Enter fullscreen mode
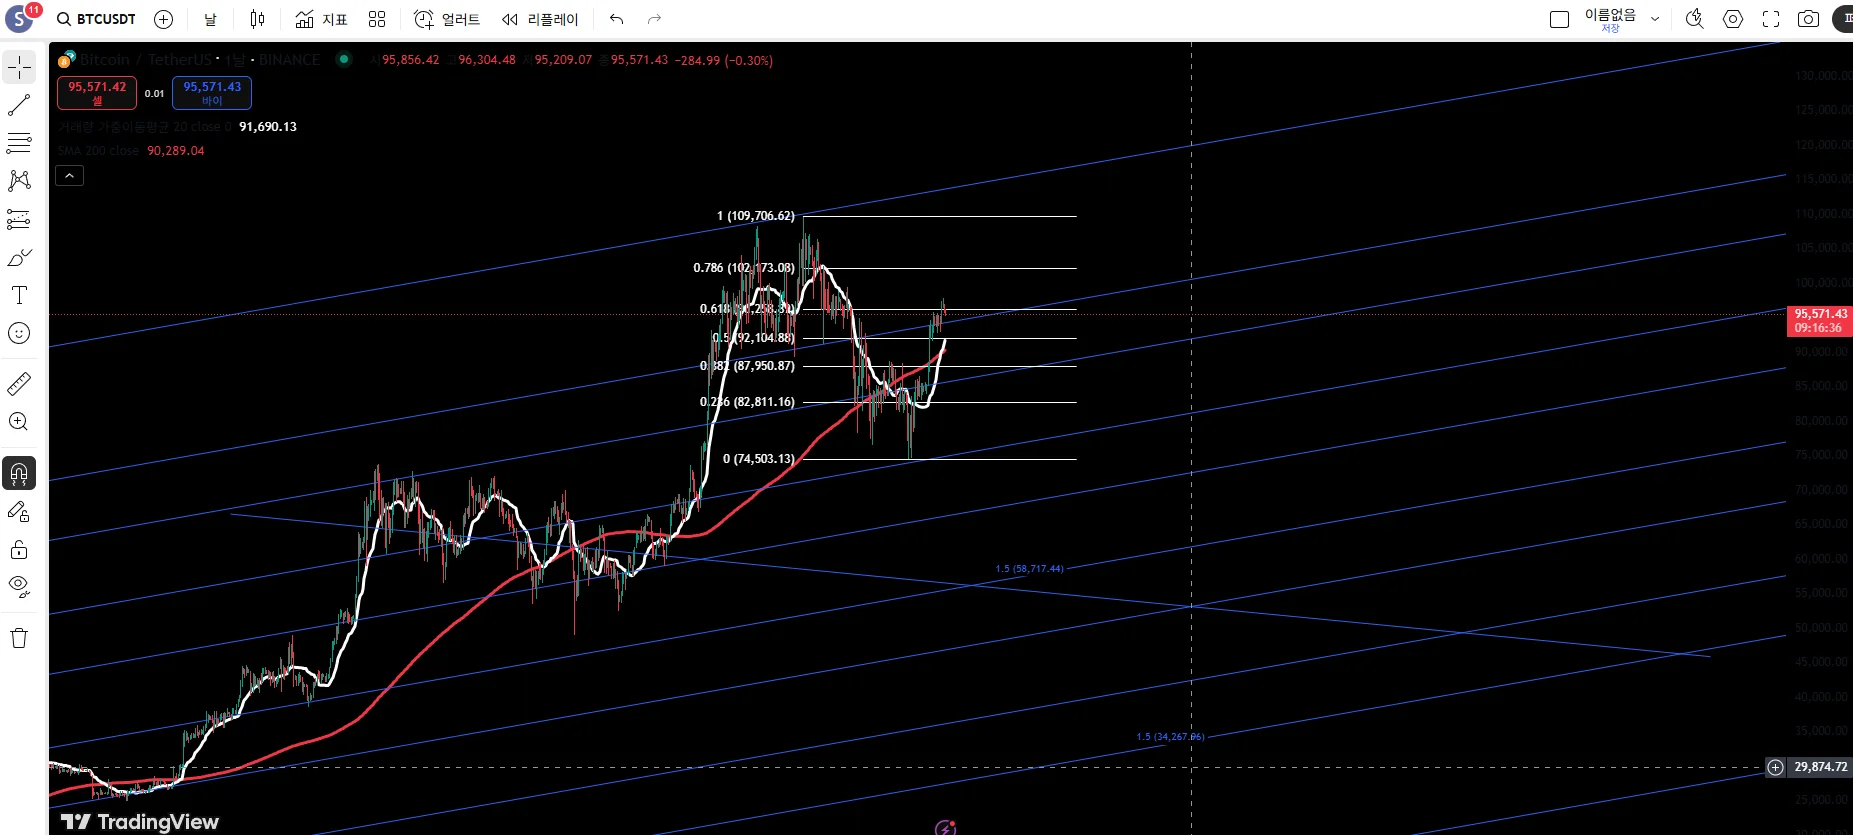The width and height of the screenshot is (1853, 835). 1771,19
